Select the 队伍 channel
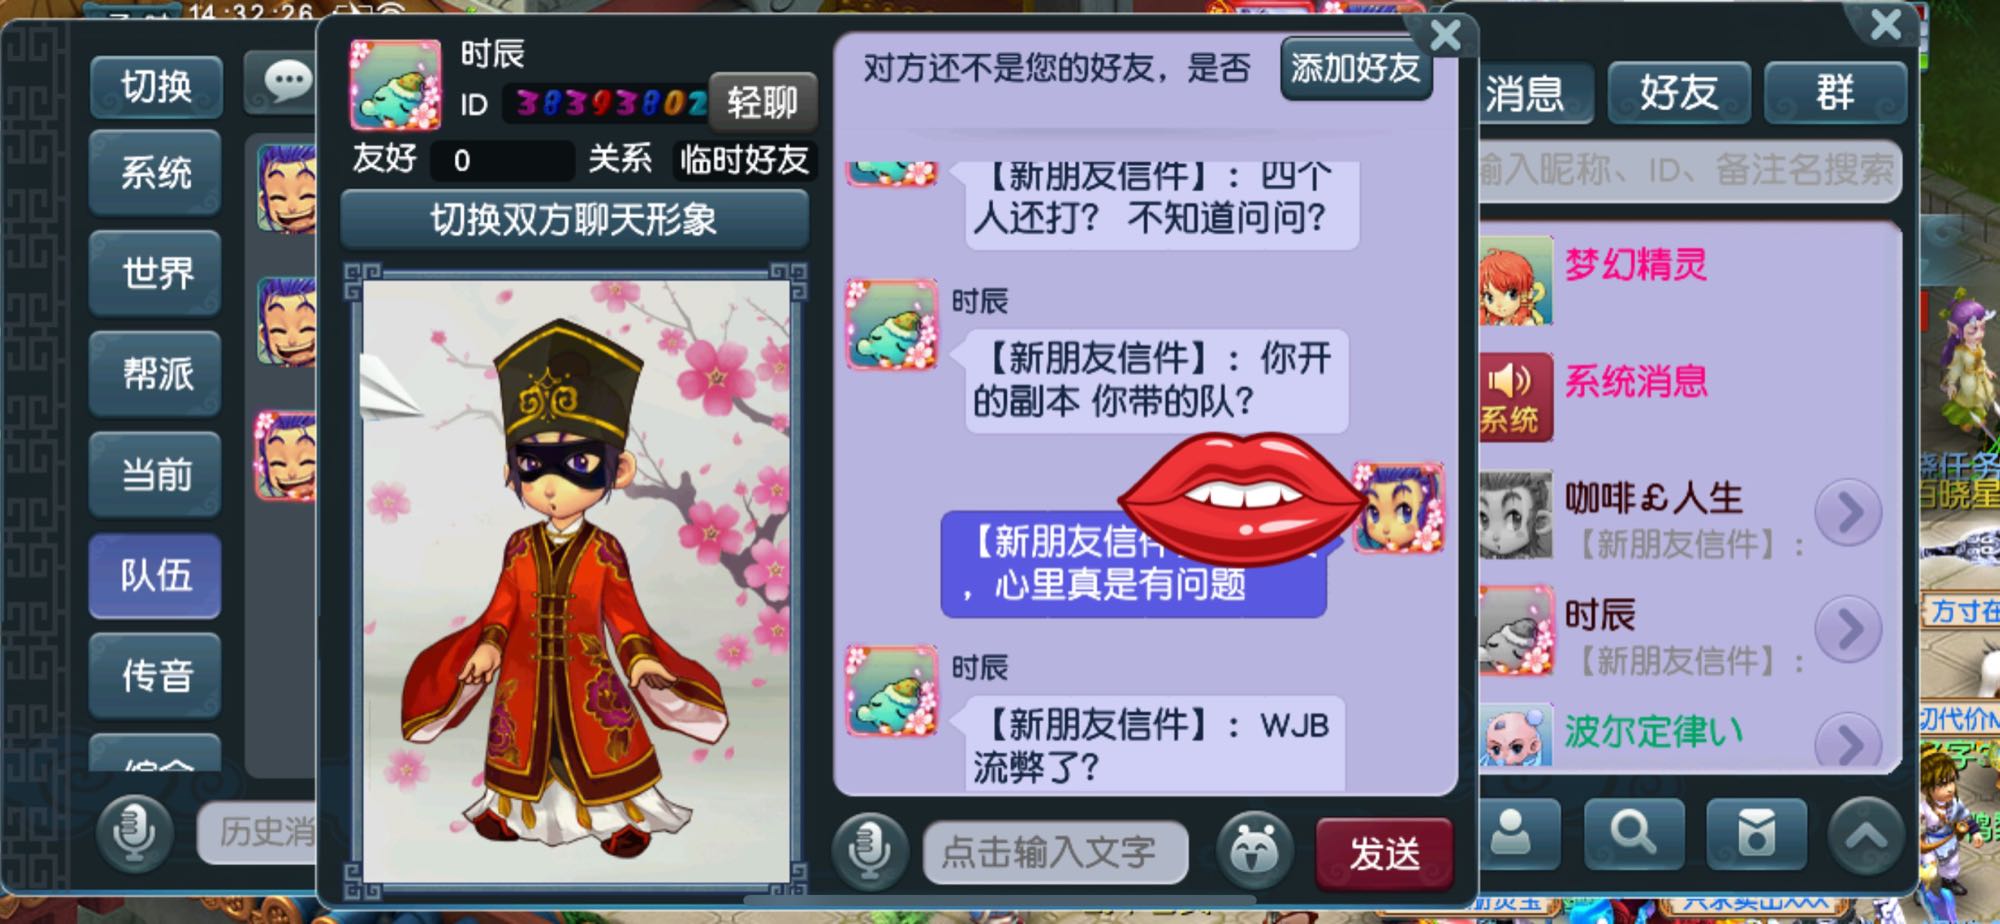The image size is (2000, 924). click(x=155, y=575)
